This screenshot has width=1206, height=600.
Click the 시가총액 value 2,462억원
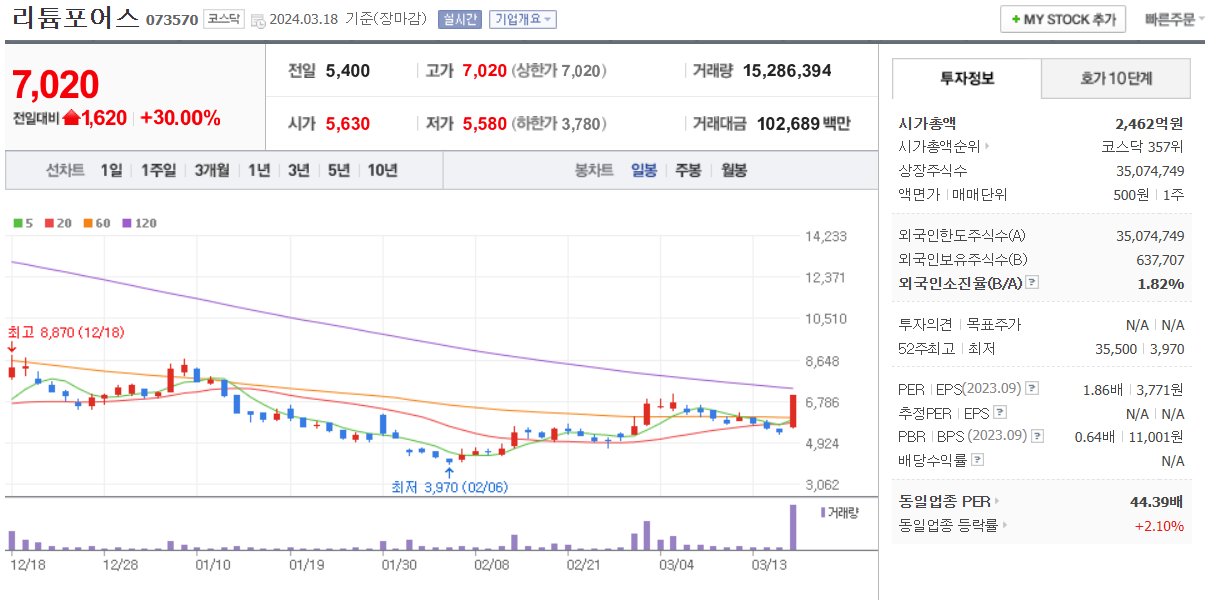1150,124
